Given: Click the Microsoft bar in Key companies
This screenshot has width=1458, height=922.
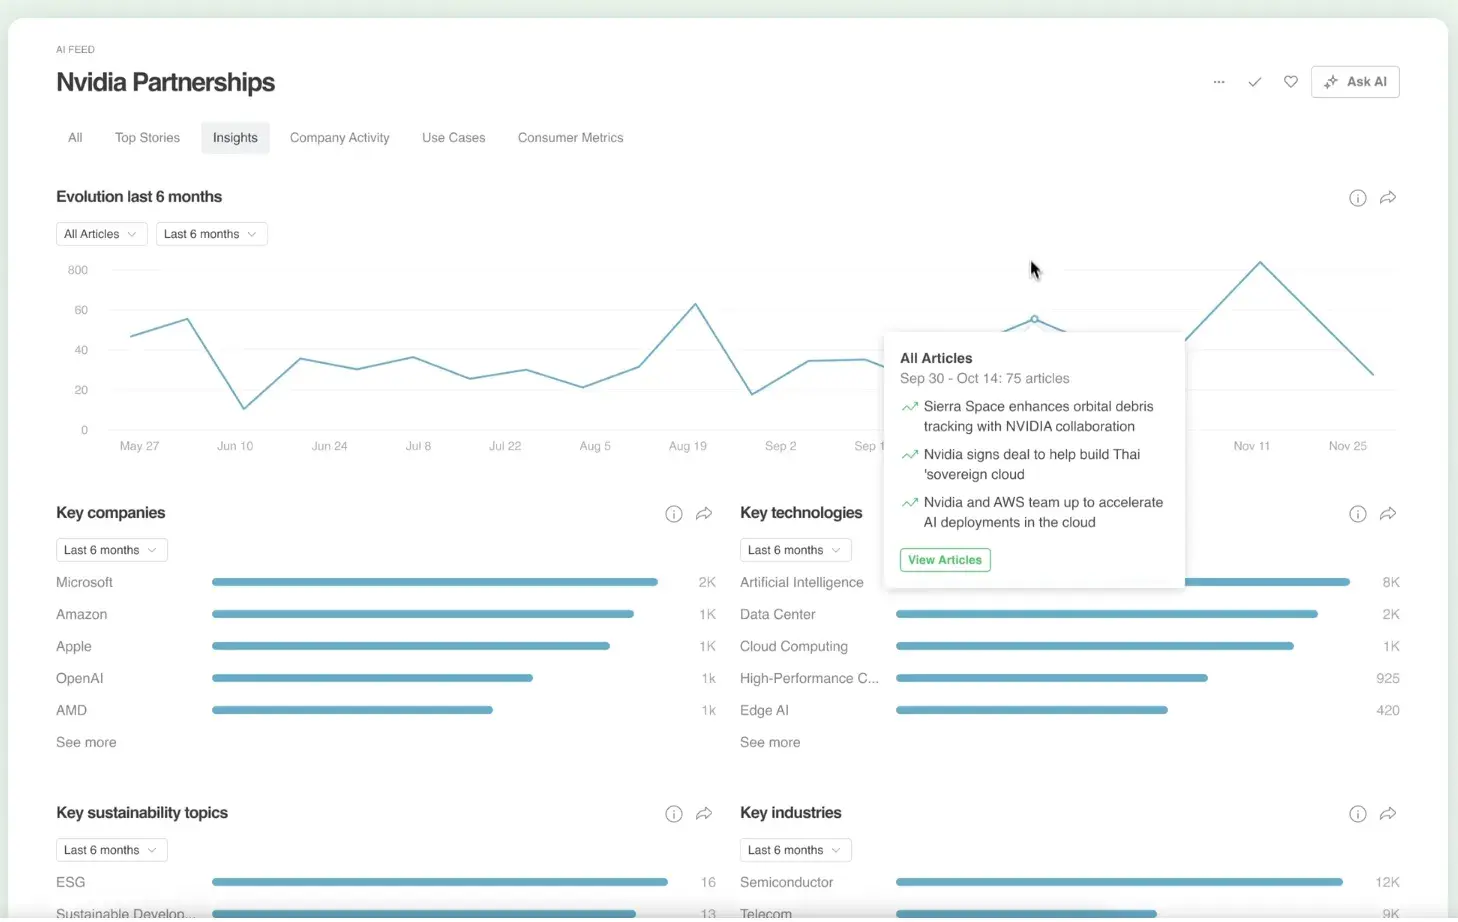Looking at the screenshot, I should [434, 582].
